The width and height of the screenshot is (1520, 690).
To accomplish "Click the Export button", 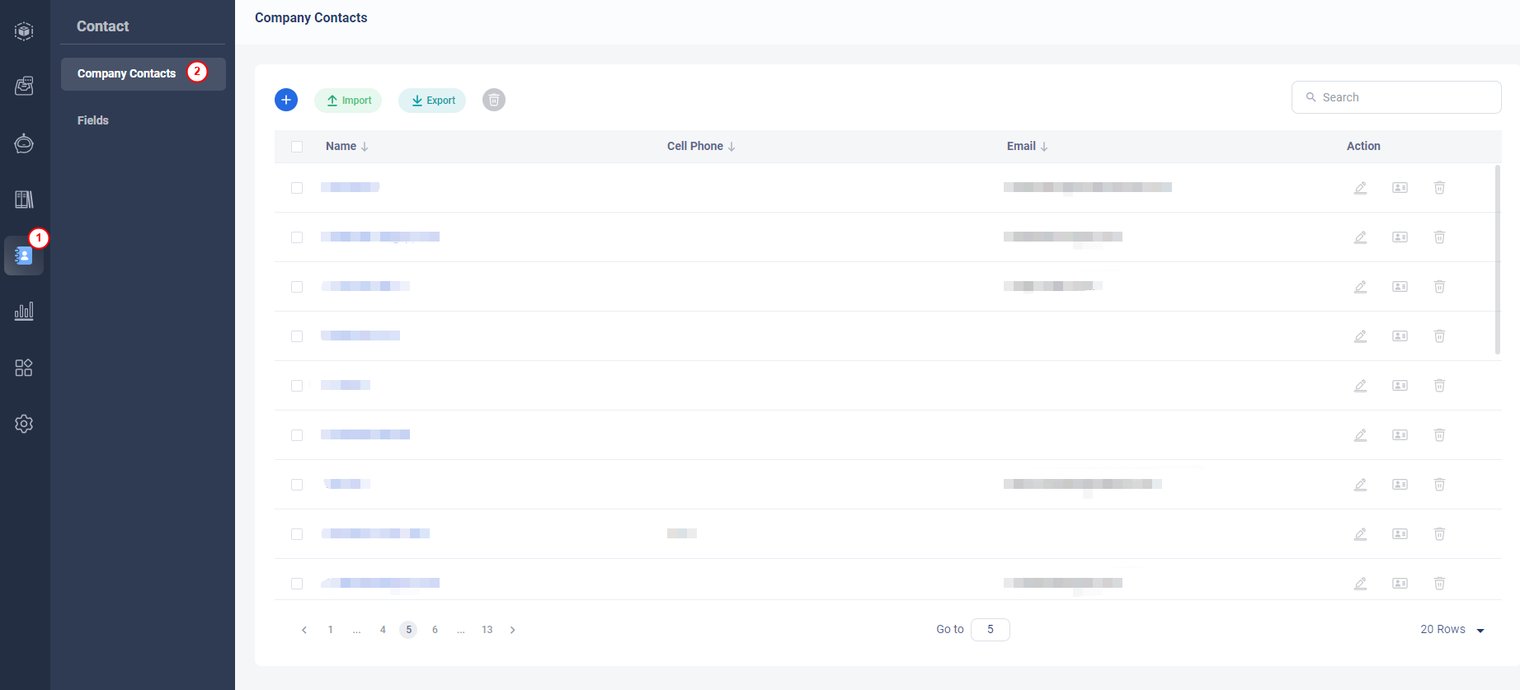I will coord(432,101).
